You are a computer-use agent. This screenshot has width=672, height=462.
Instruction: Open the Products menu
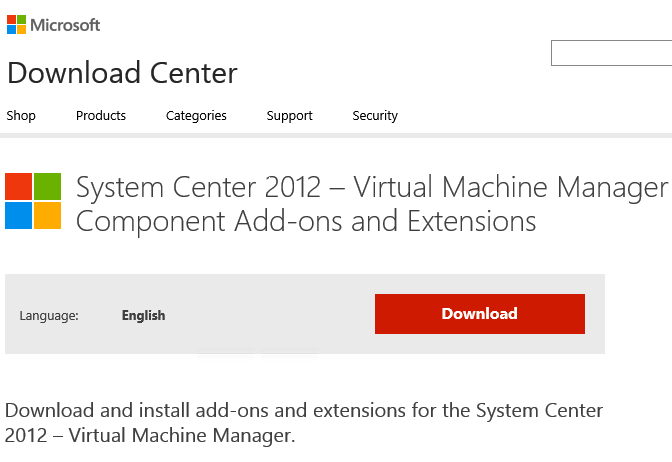[x=101, y=116]
